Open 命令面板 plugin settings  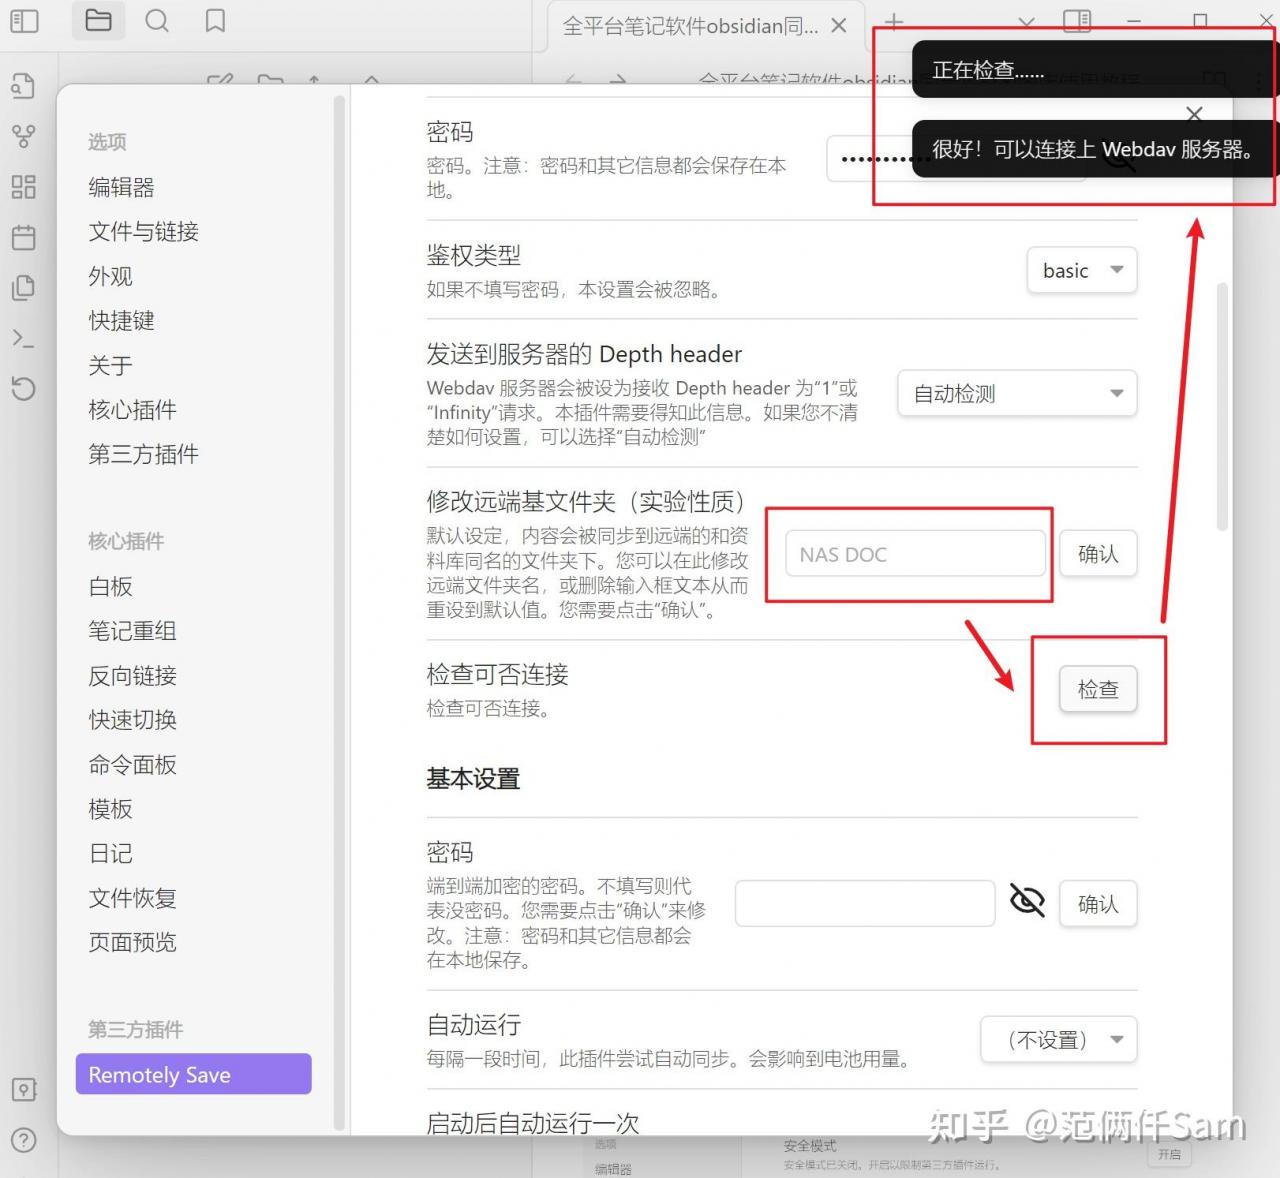[132, 764]
